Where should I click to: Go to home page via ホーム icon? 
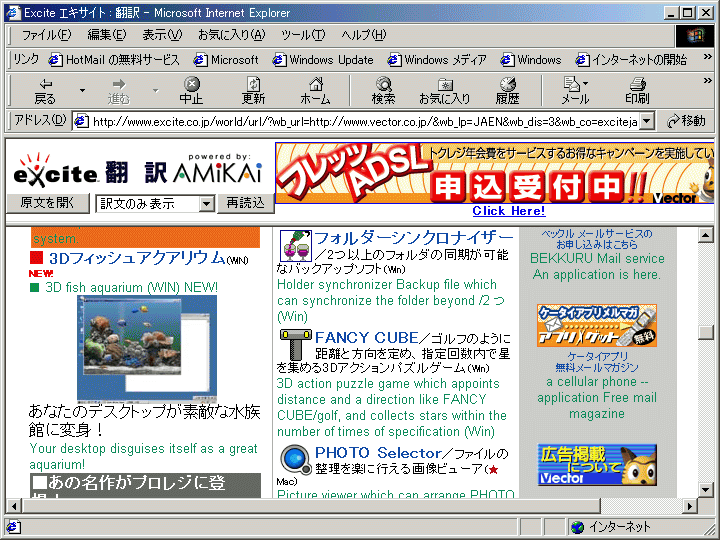click(x=315, y=91)
